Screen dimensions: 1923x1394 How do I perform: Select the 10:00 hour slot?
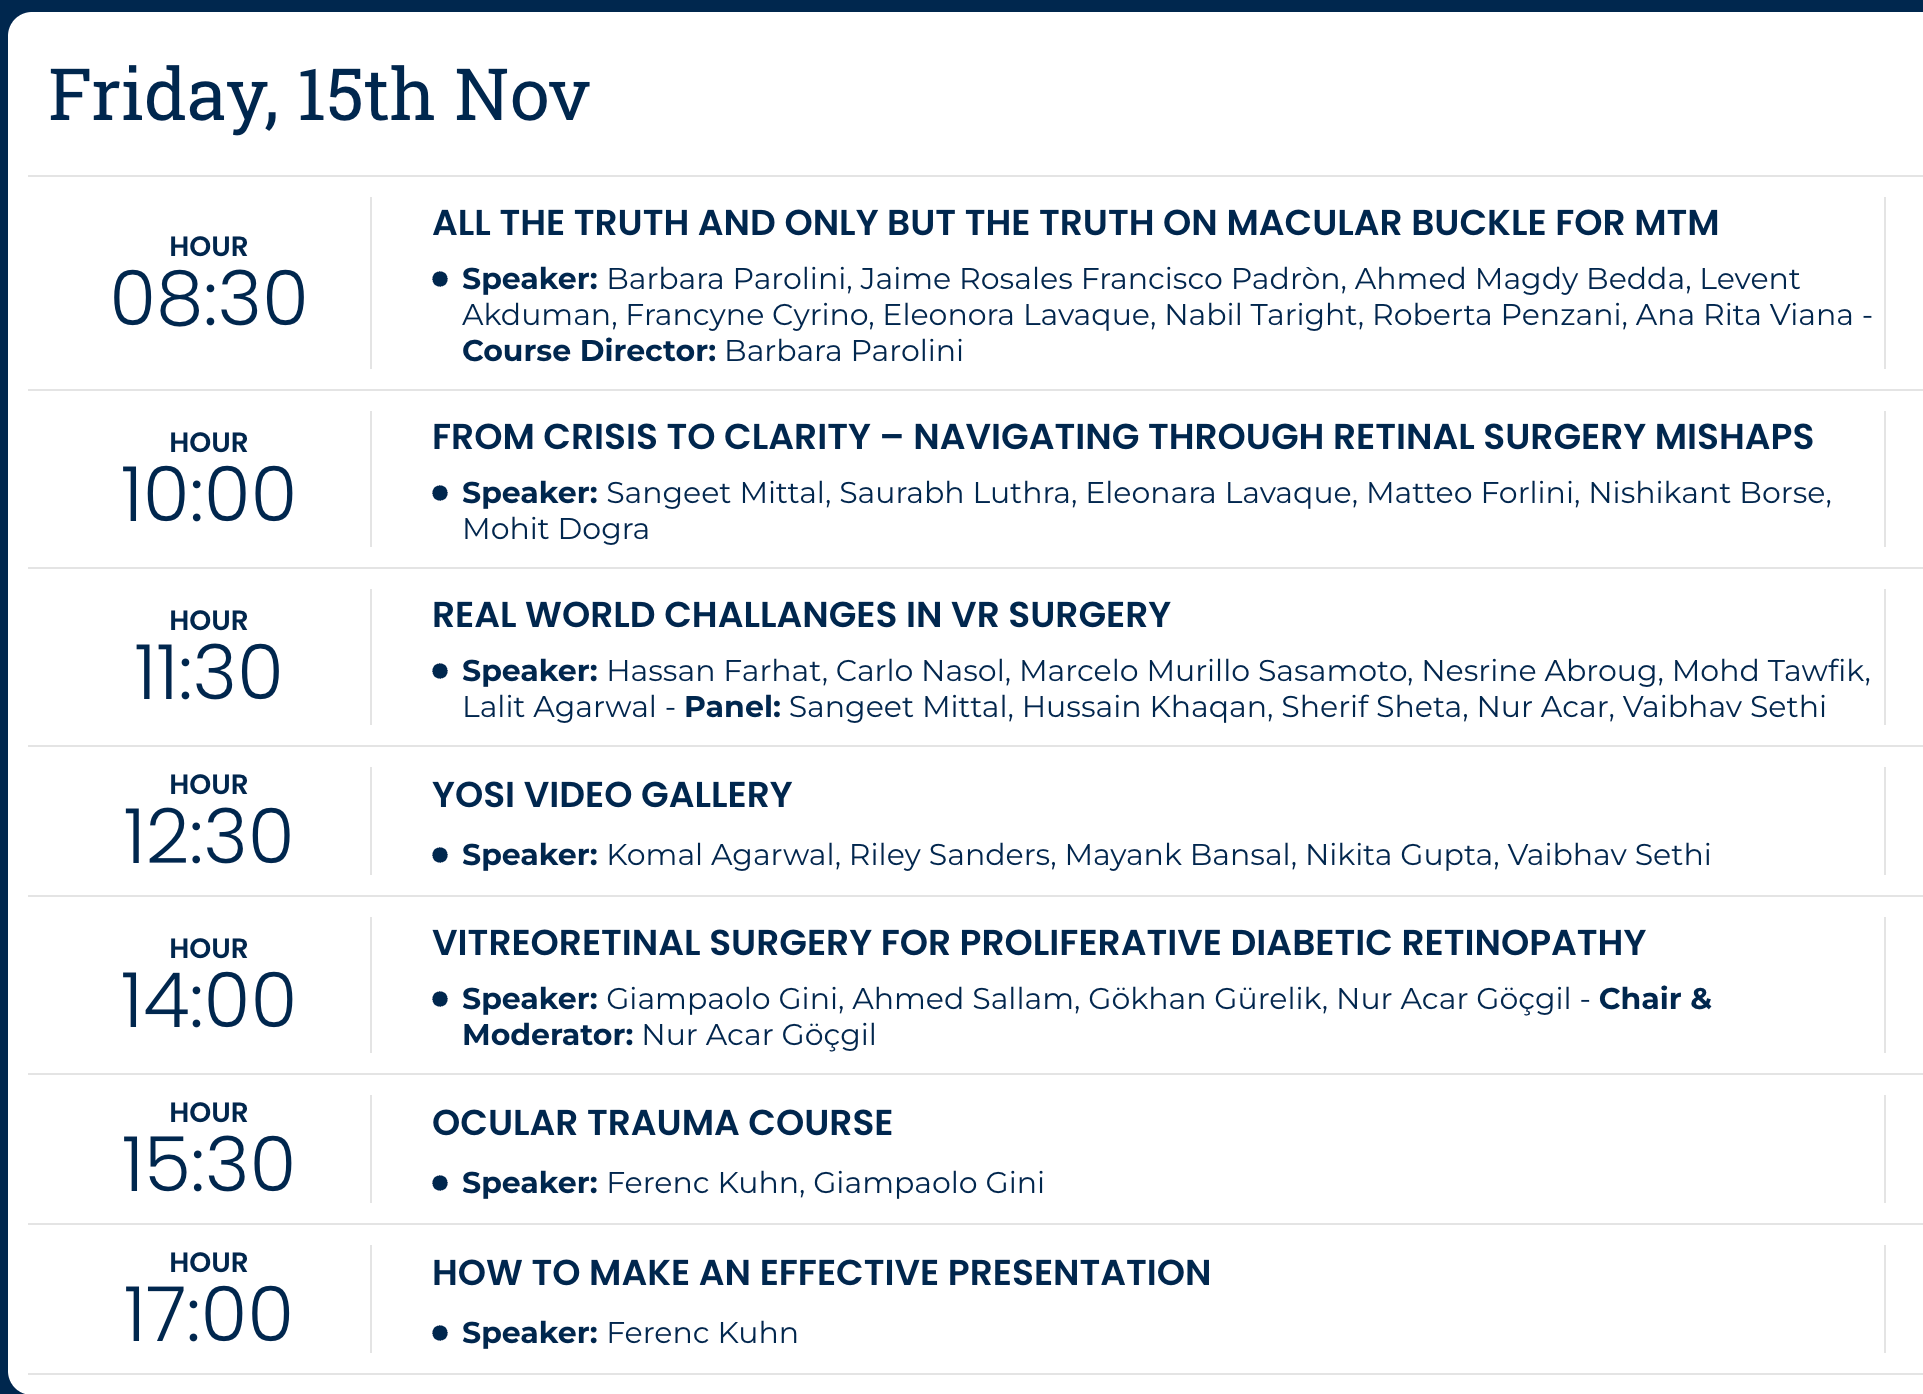pos(208,479)
